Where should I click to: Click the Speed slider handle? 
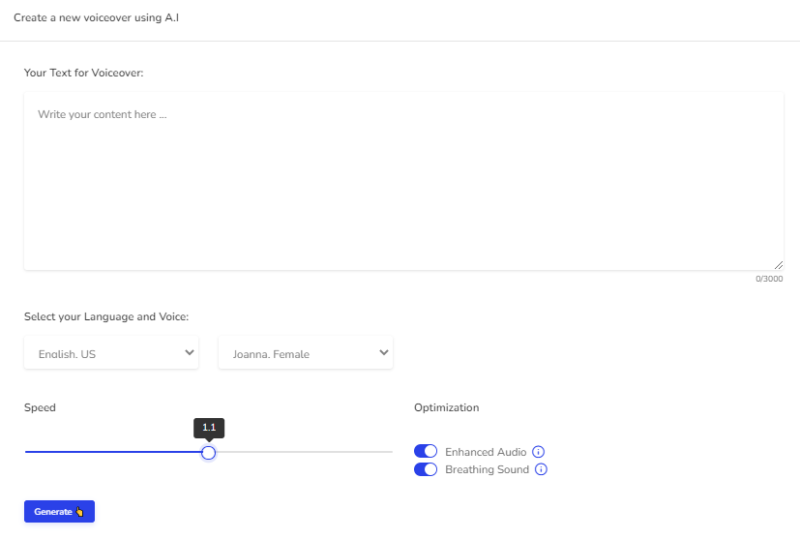[x=208, y=452]
